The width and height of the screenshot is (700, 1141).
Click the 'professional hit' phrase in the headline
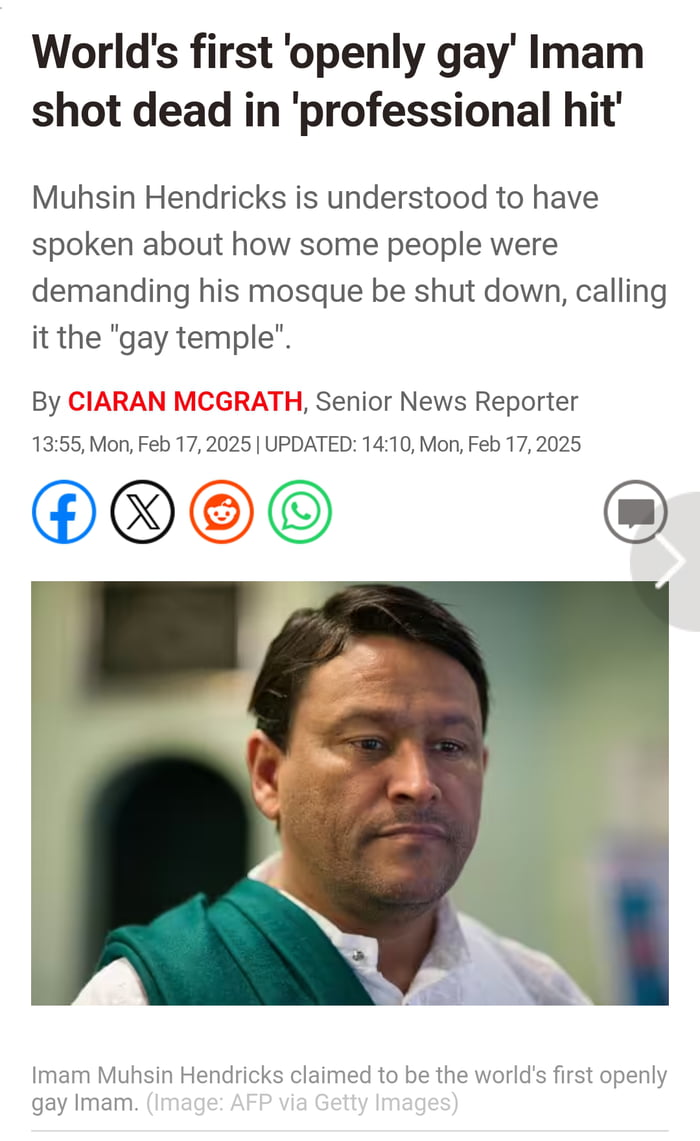point(455,110)
